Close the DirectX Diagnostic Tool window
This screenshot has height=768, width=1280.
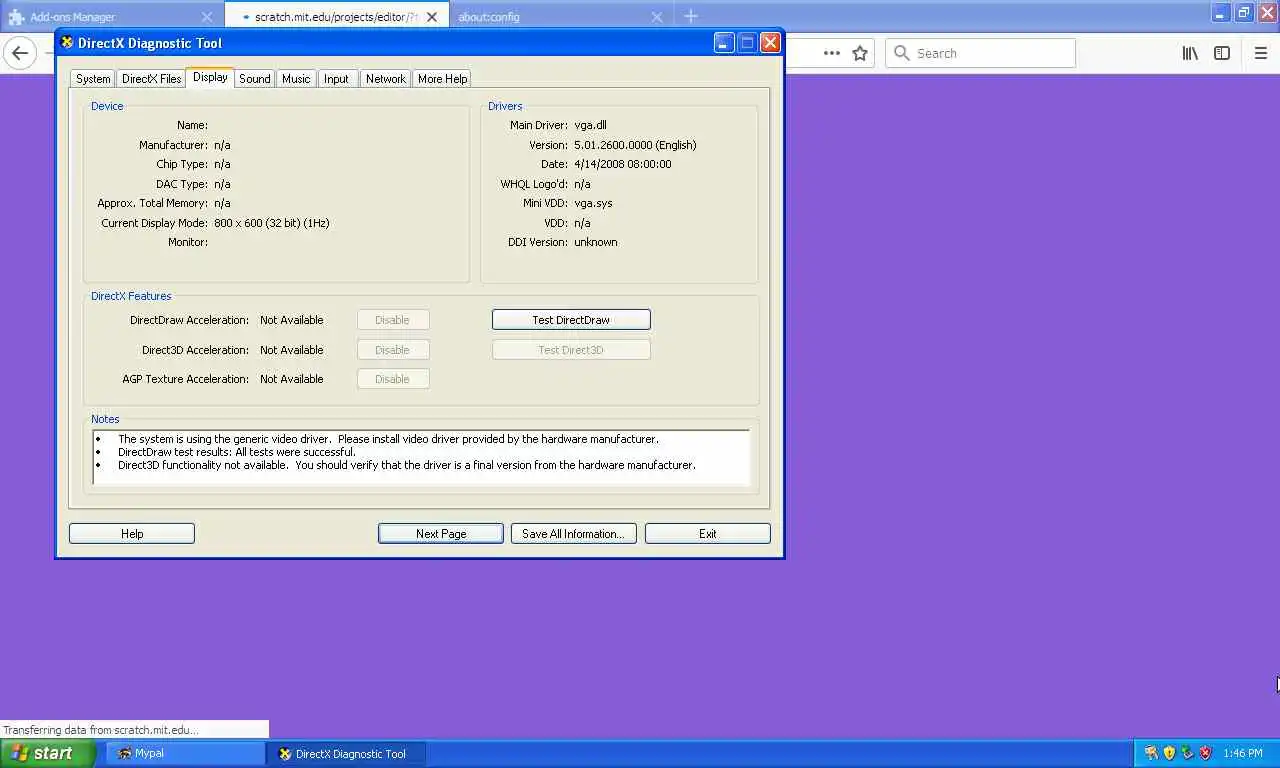(x=770, y=43)
